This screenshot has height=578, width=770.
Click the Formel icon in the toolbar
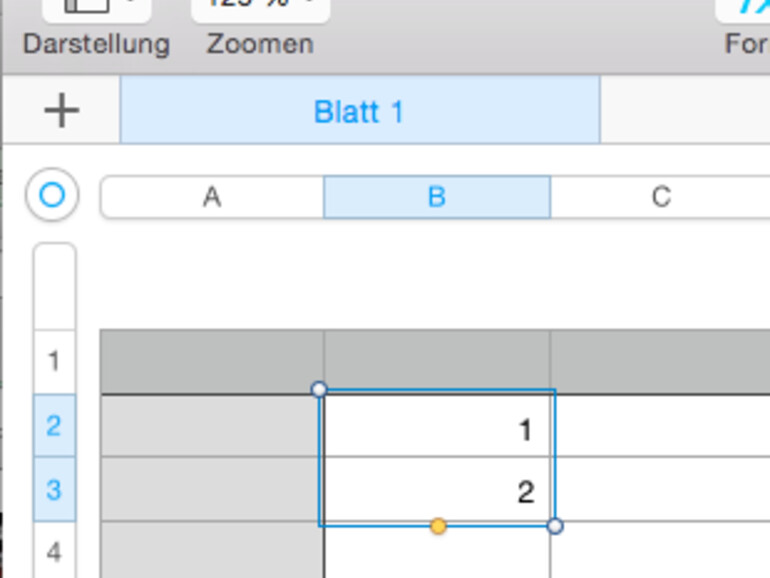[x=745, y=8]
